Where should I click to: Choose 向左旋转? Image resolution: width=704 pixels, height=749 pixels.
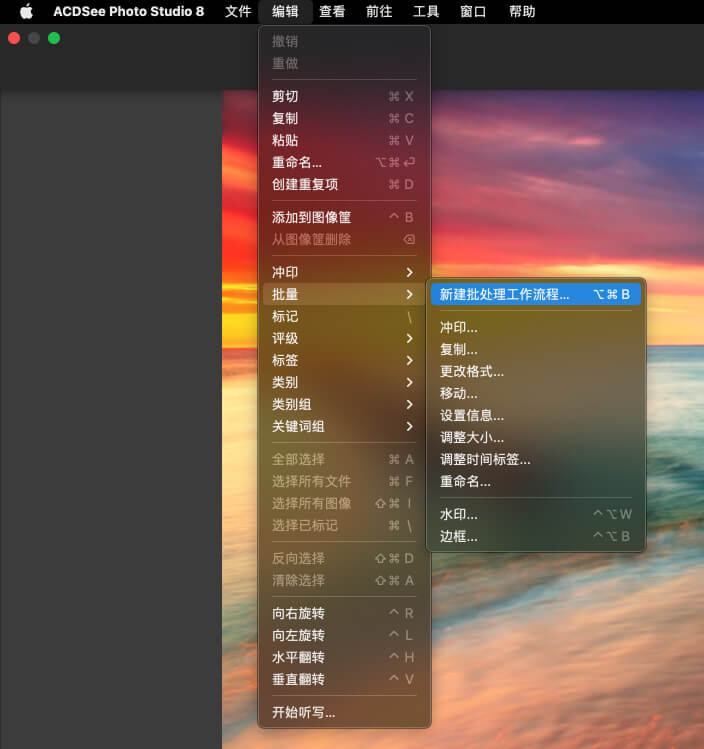pyautogui.click(x=344, y=635)
